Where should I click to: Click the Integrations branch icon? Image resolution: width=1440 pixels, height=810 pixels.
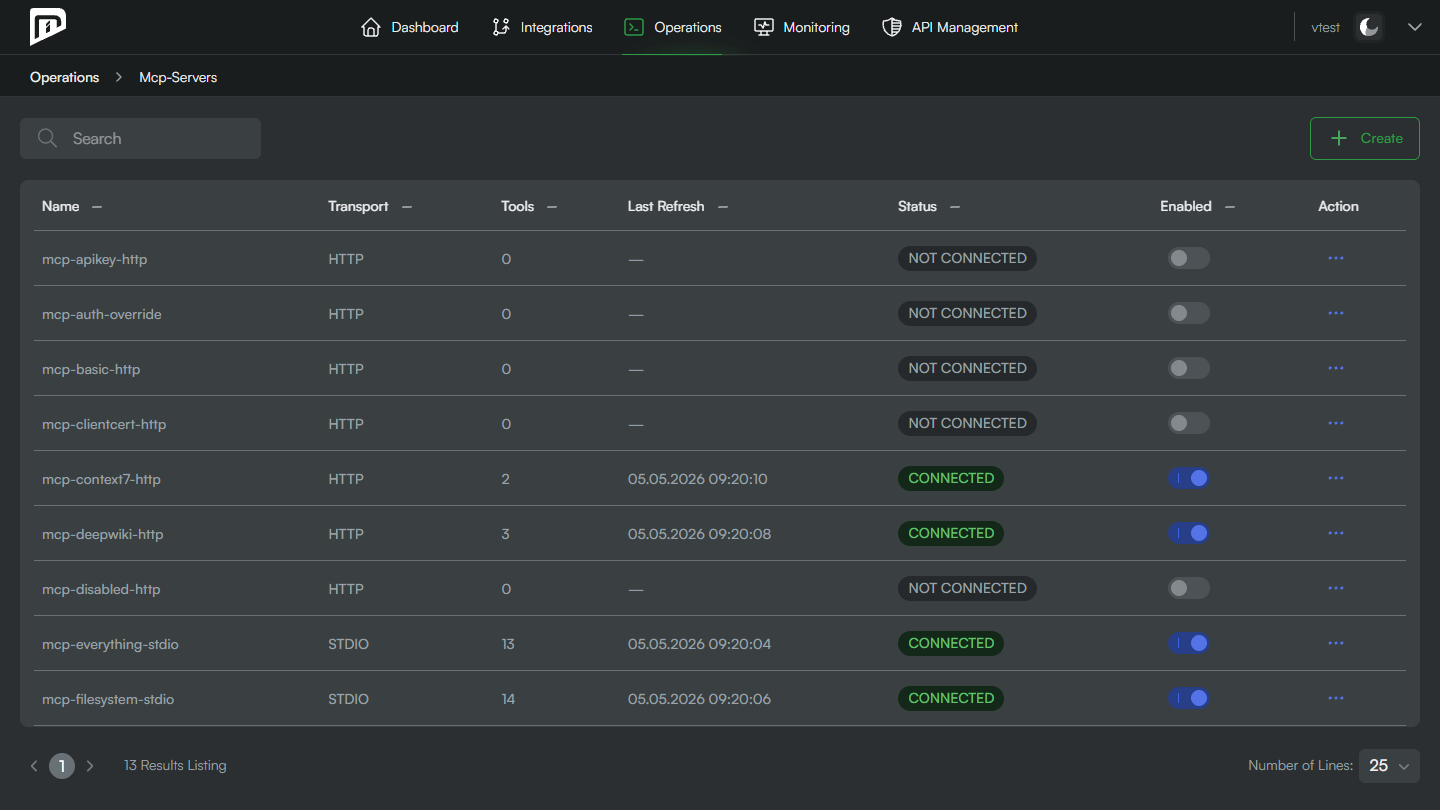[501, 27]
